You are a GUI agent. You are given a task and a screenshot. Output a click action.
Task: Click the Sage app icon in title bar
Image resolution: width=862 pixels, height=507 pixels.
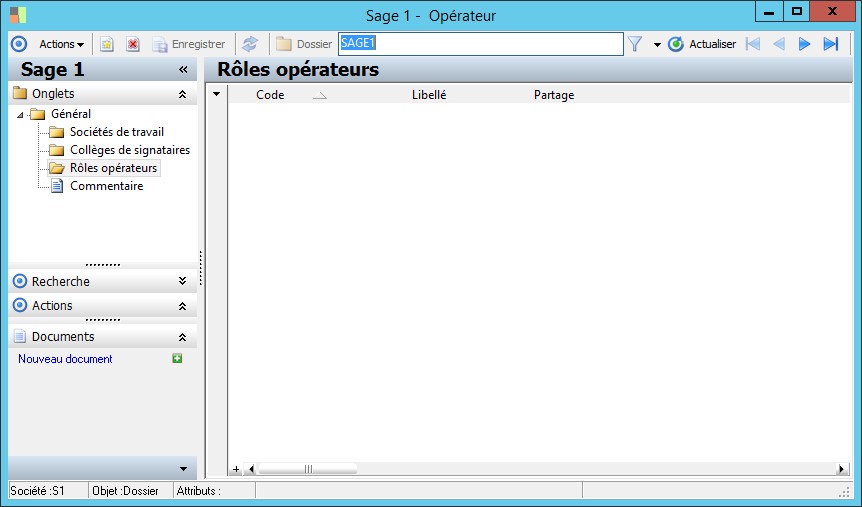(x=18, y=15)
